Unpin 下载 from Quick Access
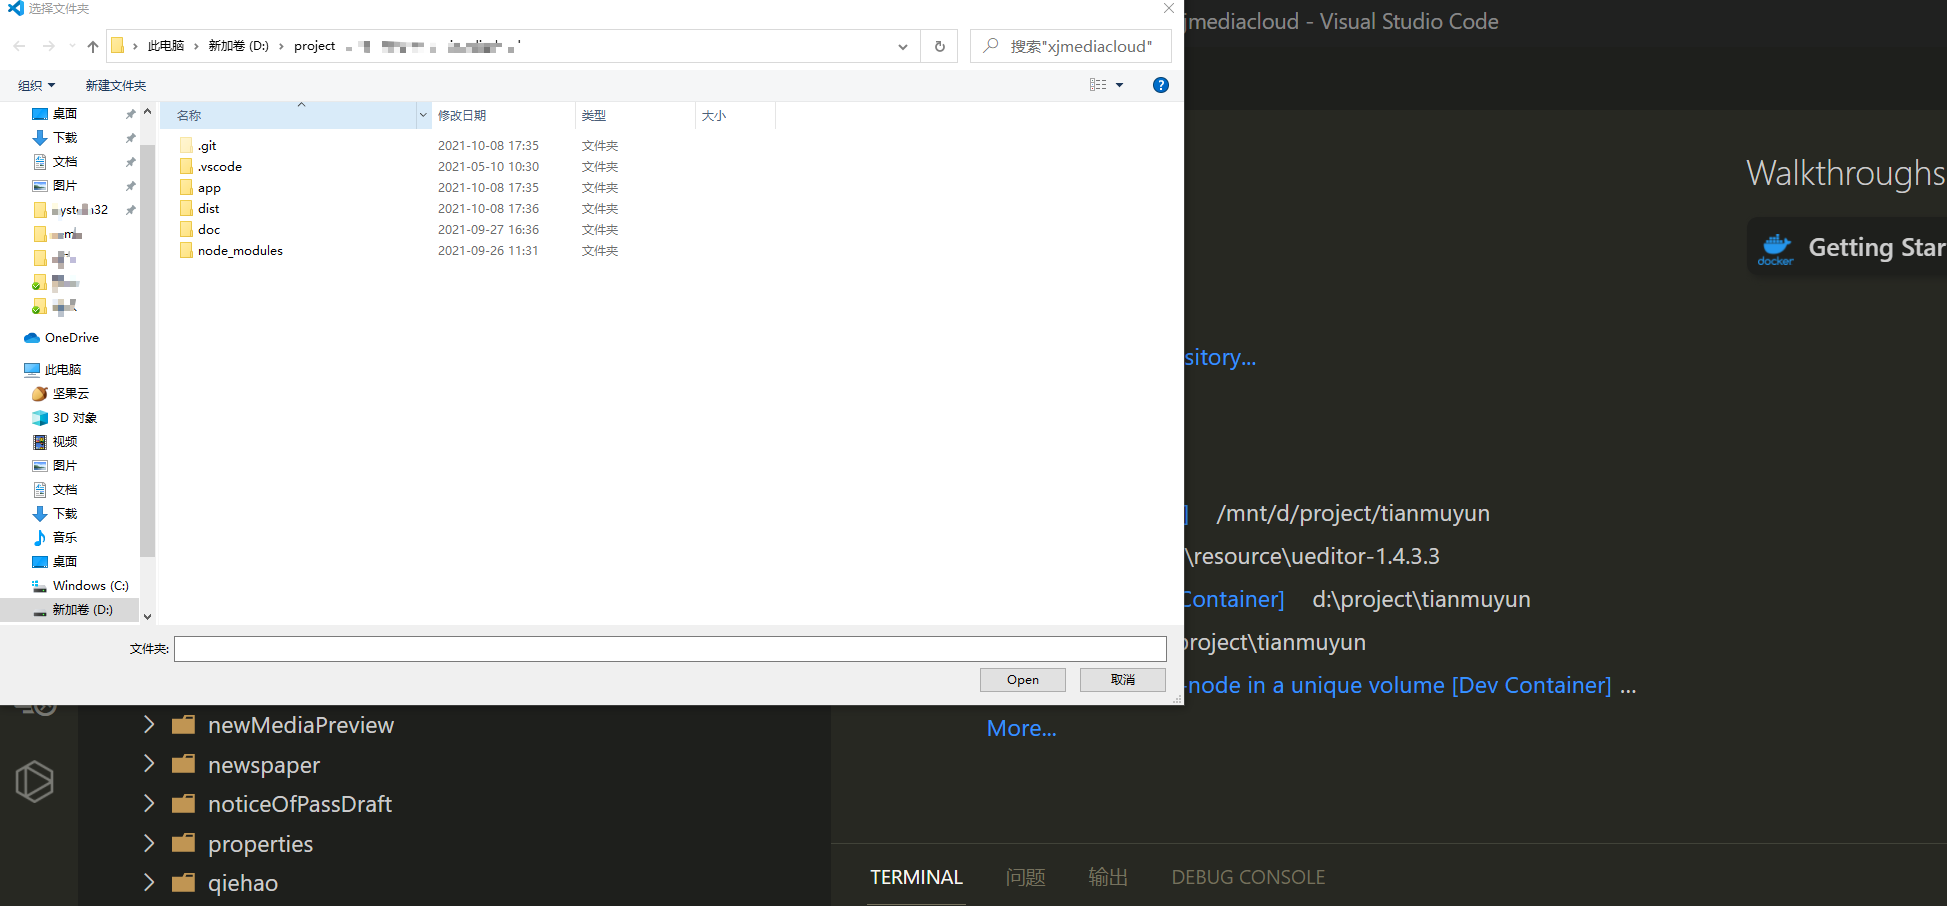This screenshot has width=1947, height=906. coord(129,137)
